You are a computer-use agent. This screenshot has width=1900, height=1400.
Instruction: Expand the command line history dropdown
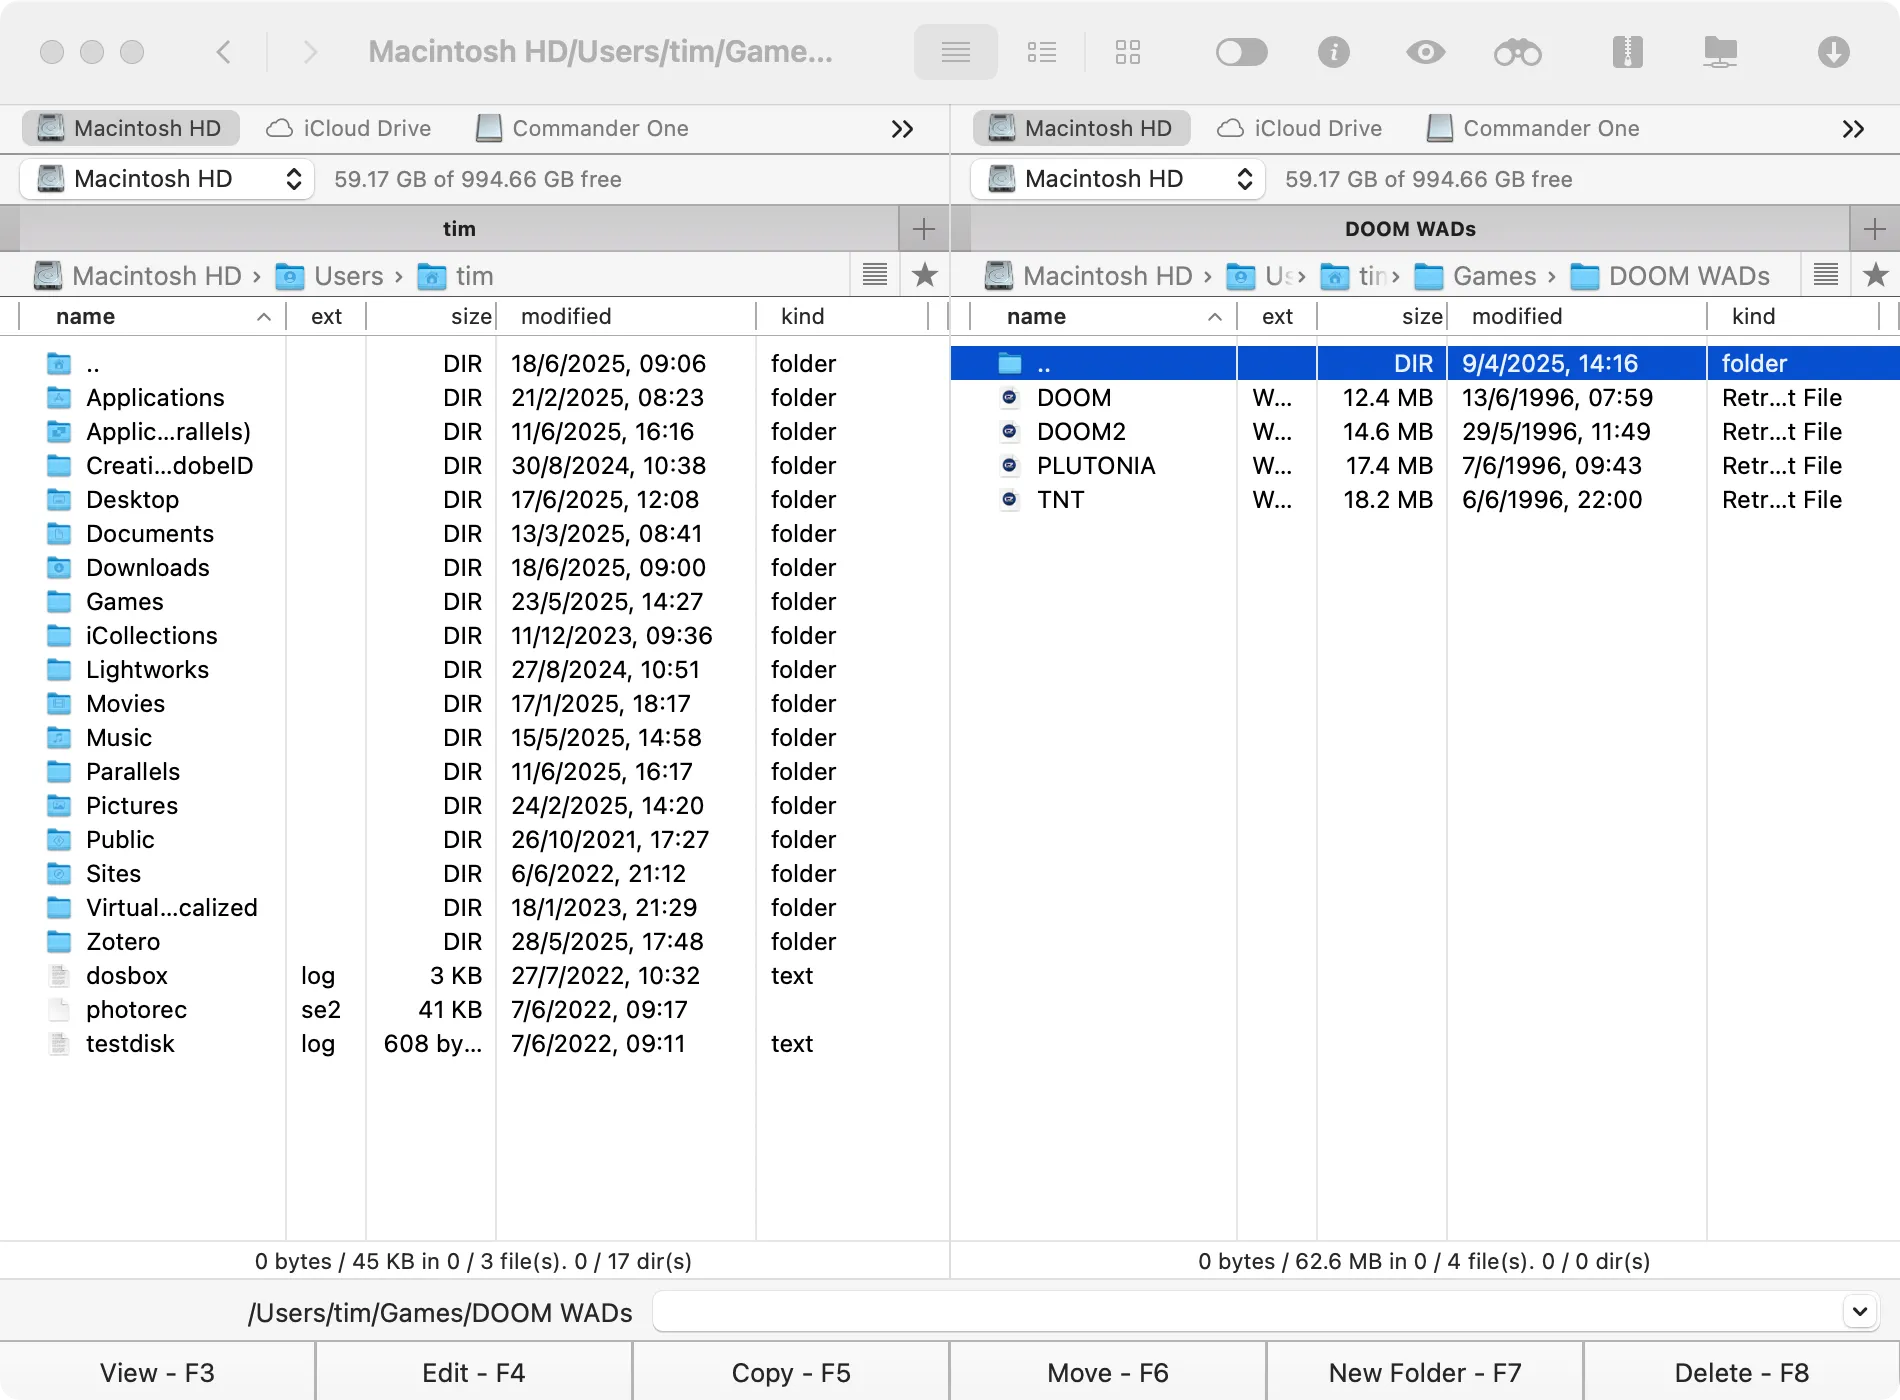pyautogui.click(x=1858, y=1310)
